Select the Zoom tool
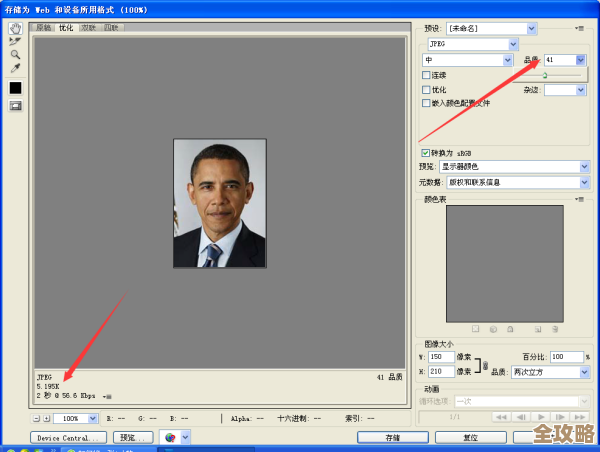 coord(15,54)
